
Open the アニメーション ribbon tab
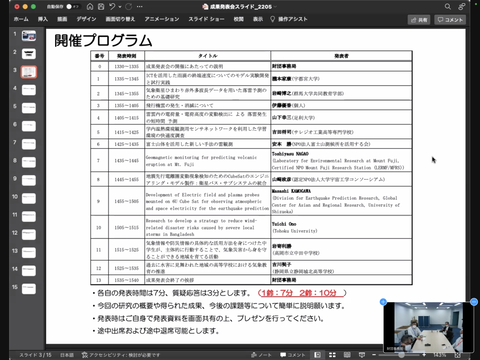point(162,19)
